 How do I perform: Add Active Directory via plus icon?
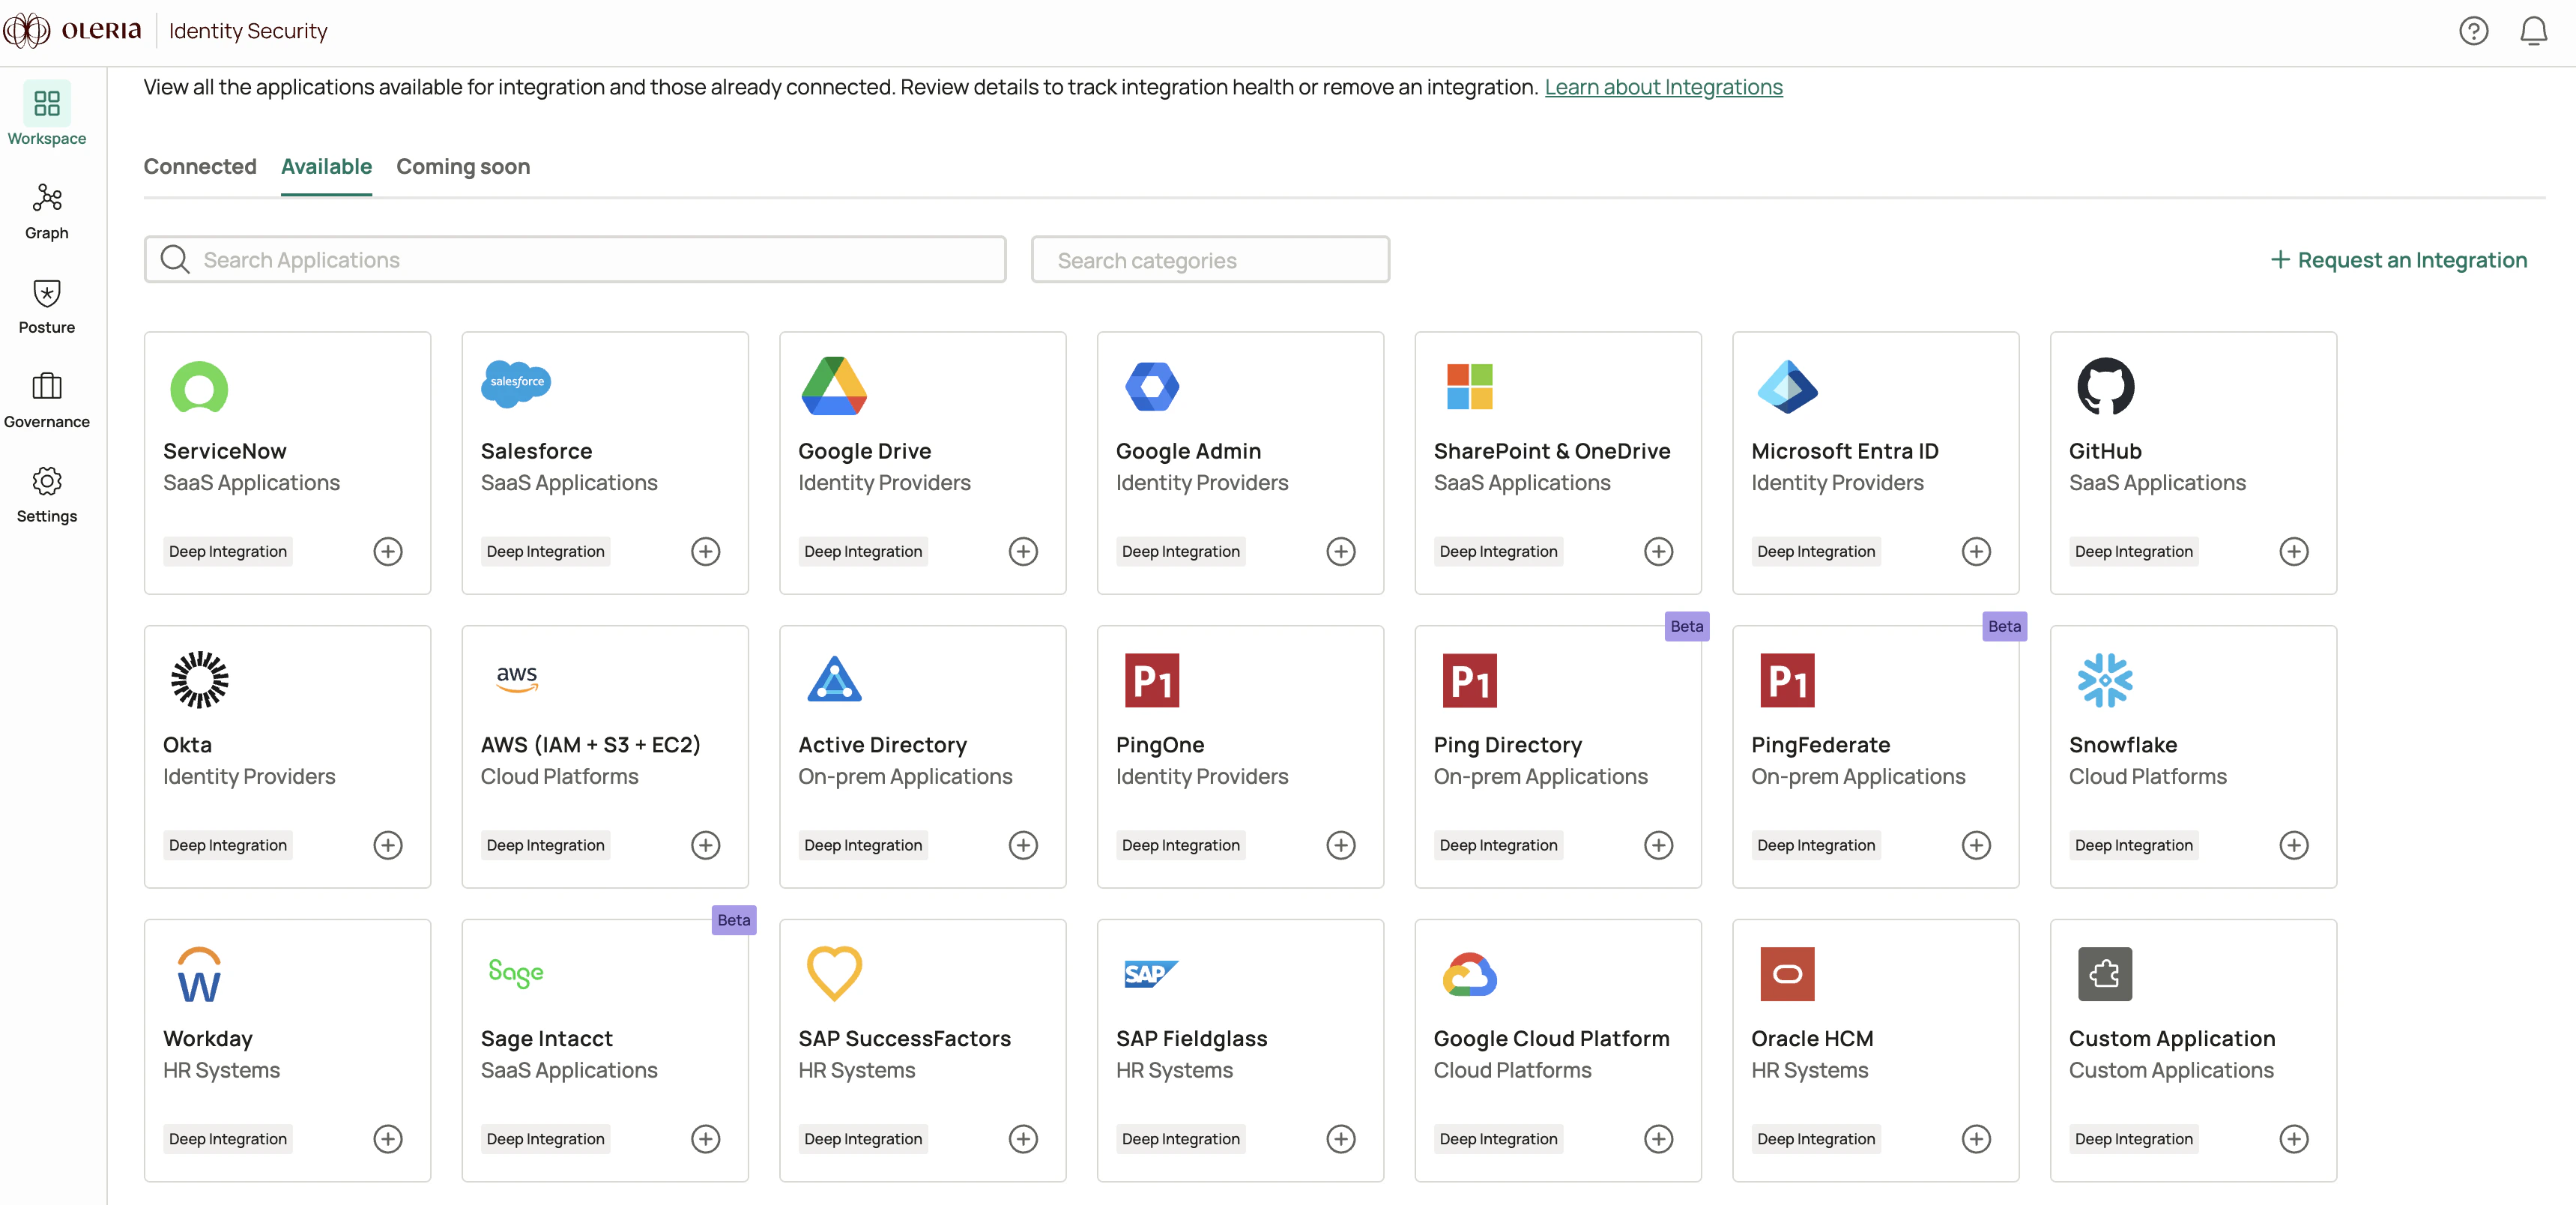1023,845
